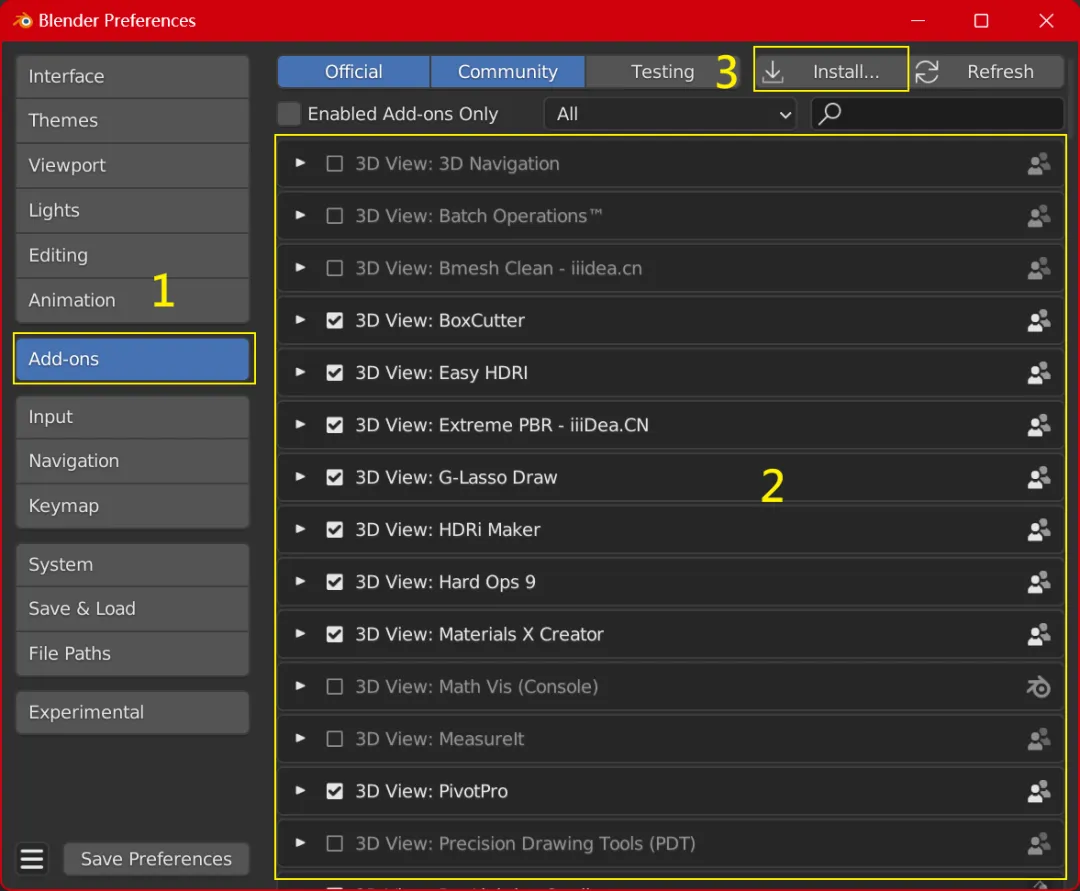Open the System section
1080x891 pixels.
(132, 565)
